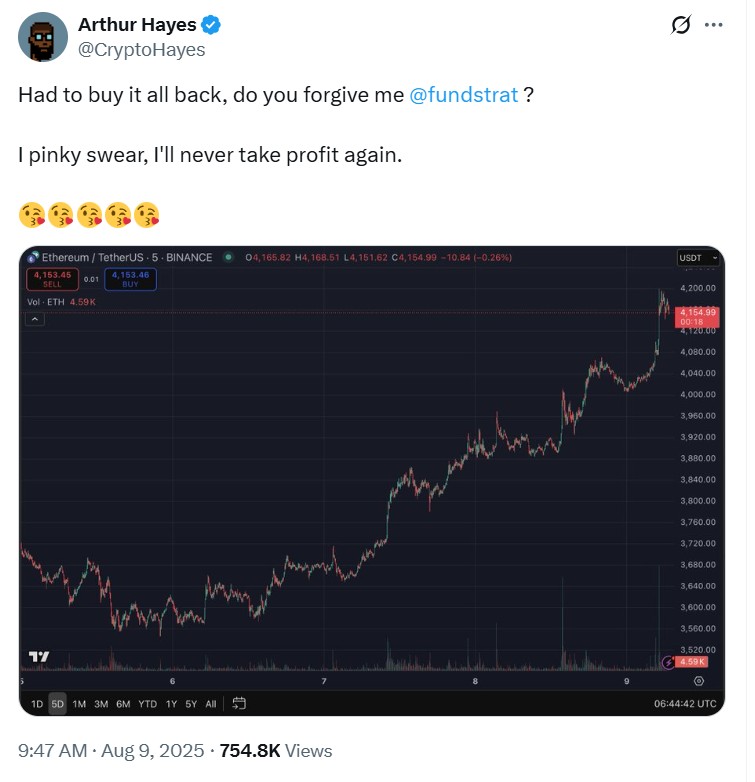The height and width of the screenshot is (782, 755).
Task: Click the TradingView logo on chart
Action: 39,657
